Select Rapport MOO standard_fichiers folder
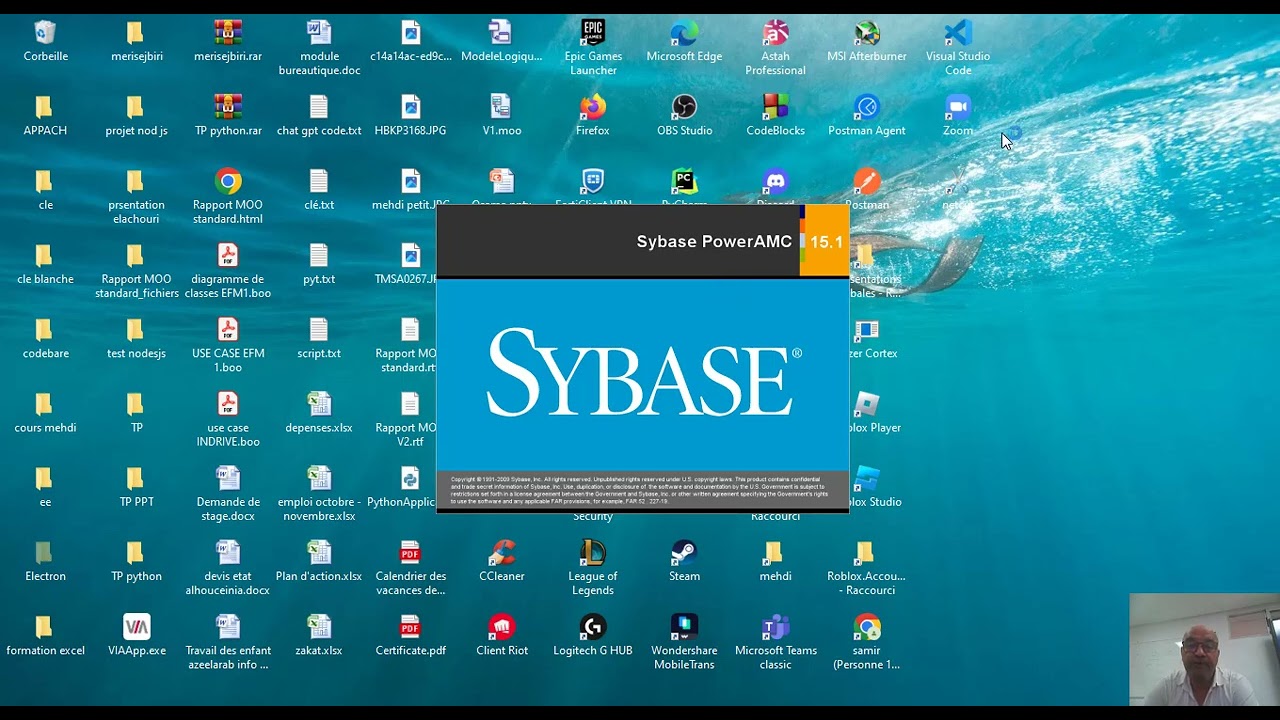Viewport: 1280px width, 720px height. (x=137, y=270)
